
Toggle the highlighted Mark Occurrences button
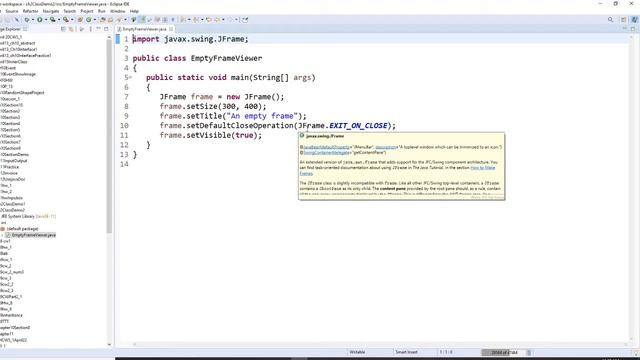142,20
